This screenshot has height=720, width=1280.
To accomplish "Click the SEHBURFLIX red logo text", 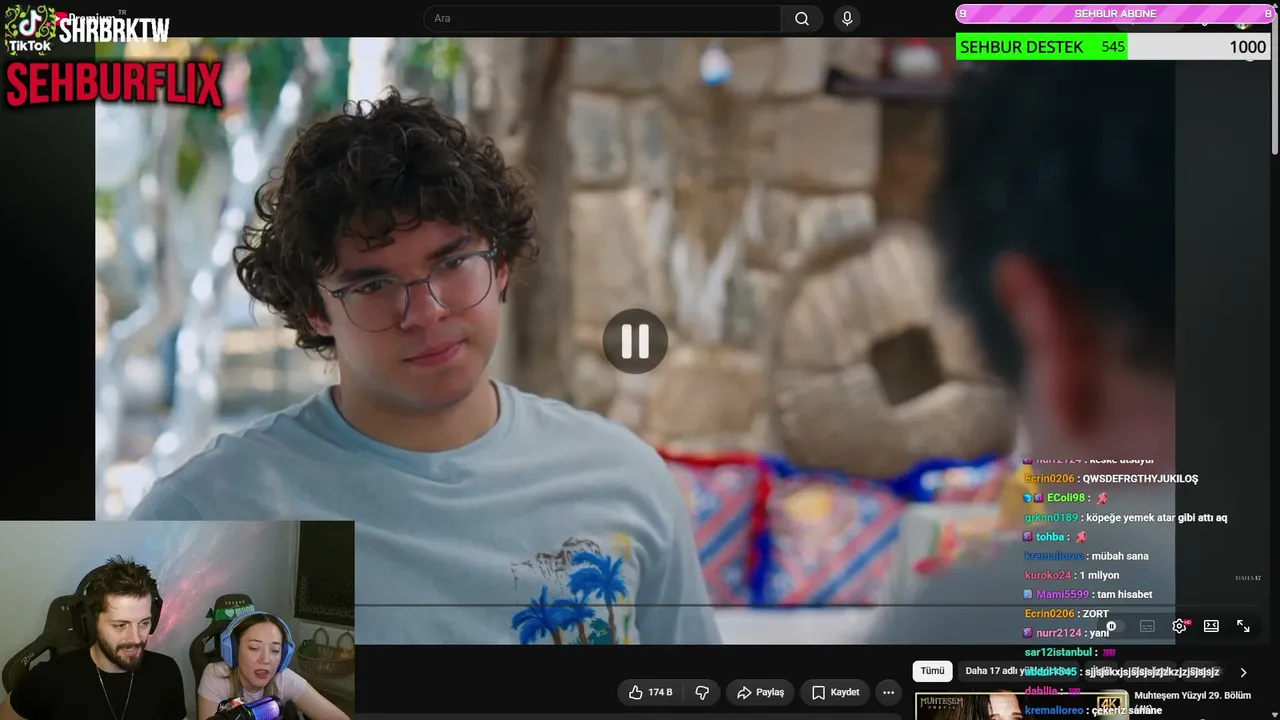I will (x=114, y=85).
